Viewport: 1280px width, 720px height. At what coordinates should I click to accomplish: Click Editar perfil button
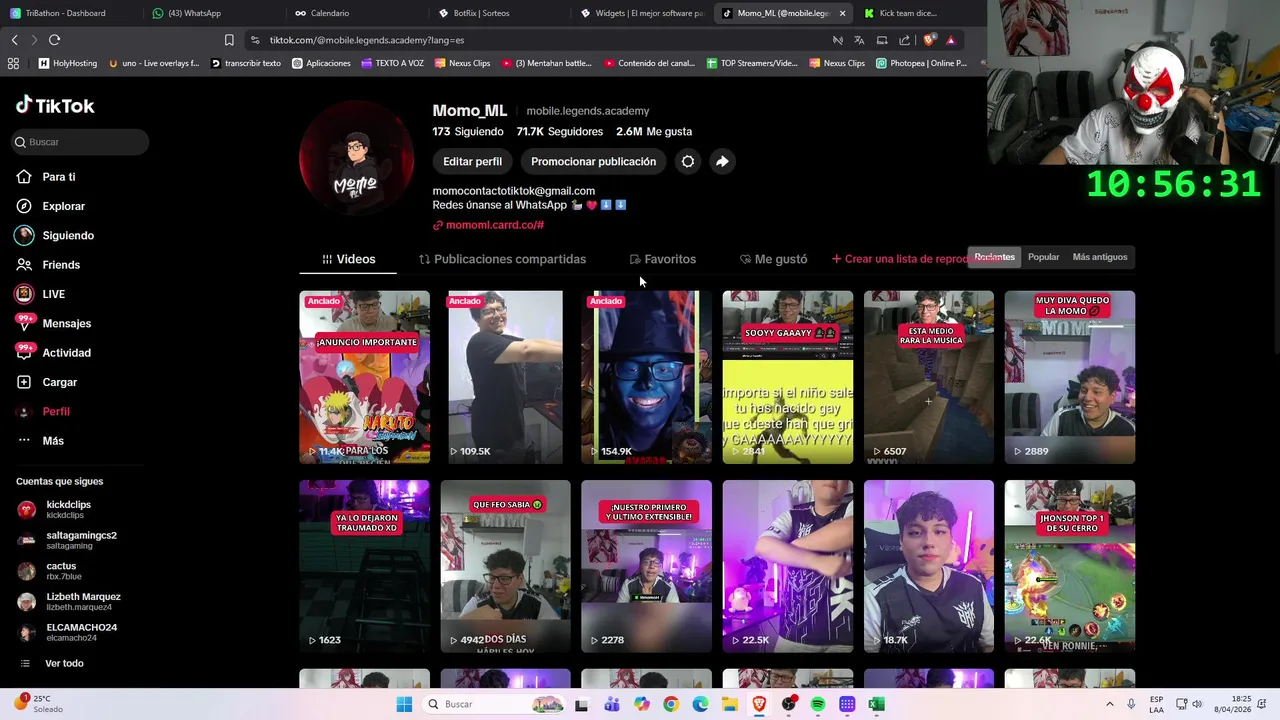point(472,161)
